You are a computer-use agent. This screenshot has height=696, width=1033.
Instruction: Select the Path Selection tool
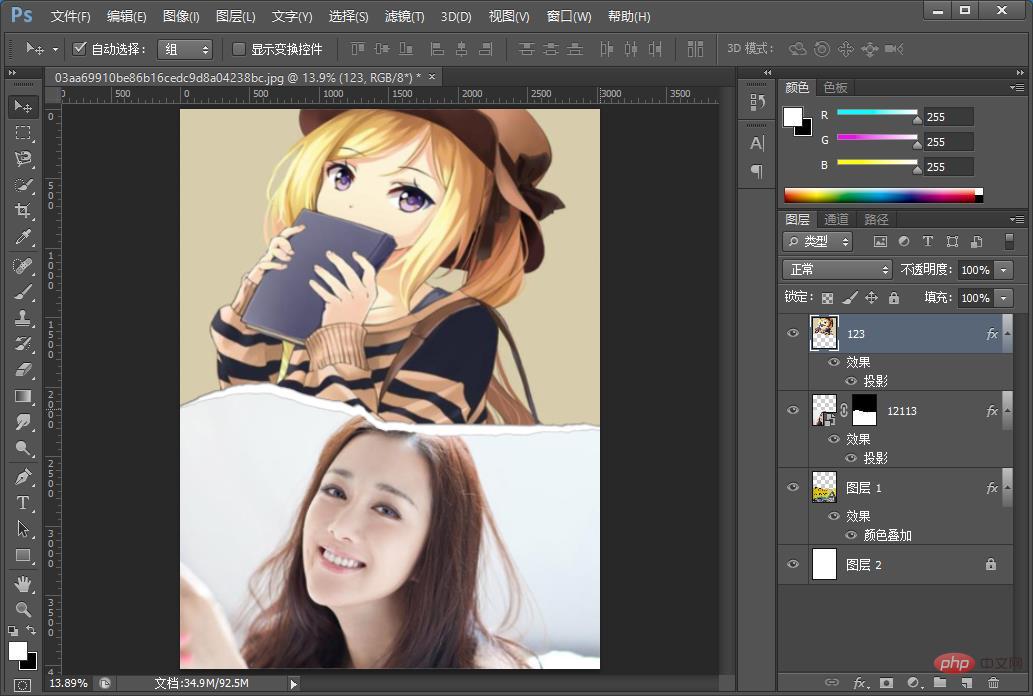point(23,529)
